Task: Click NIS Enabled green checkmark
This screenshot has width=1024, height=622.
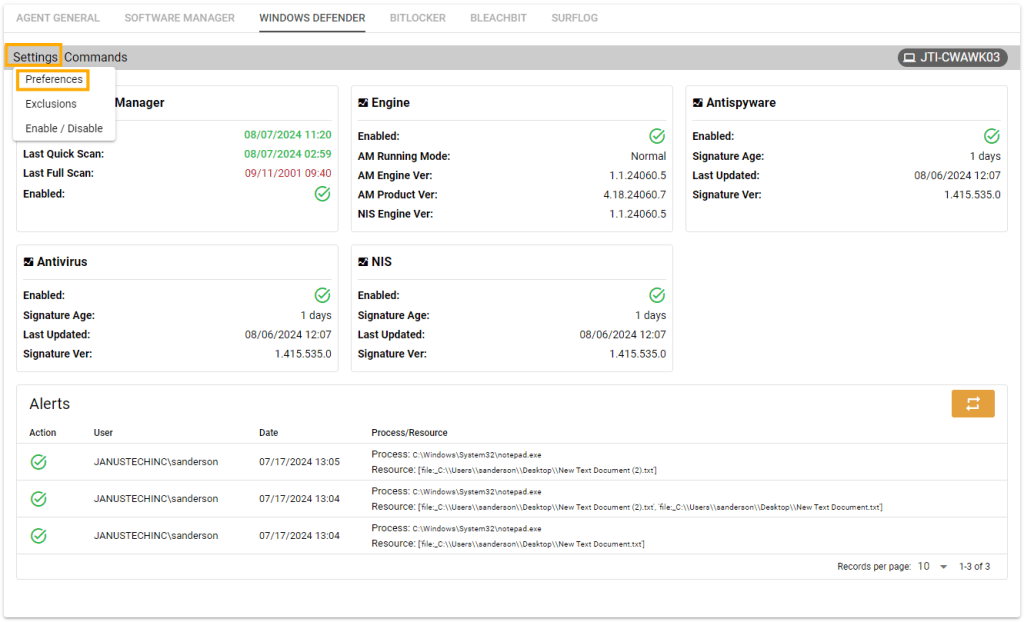Action: click(x=657, y=295)
